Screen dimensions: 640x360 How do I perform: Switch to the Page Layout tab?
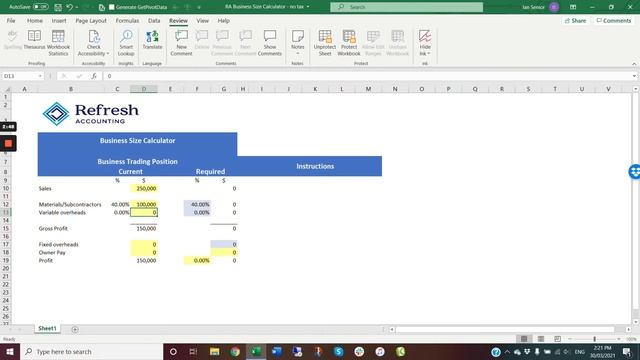[x=91, y=20]
